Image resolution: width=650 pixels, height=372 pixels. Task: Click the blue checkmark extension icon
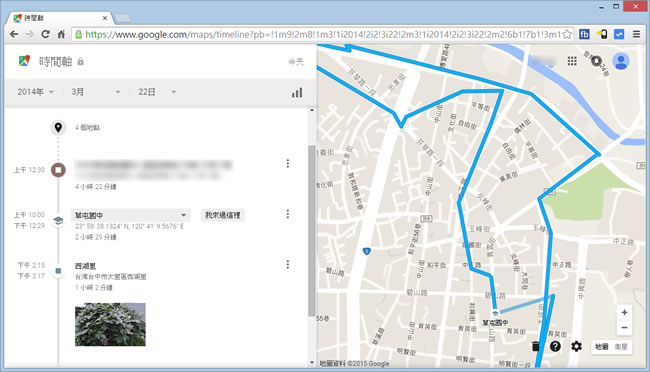619,34
